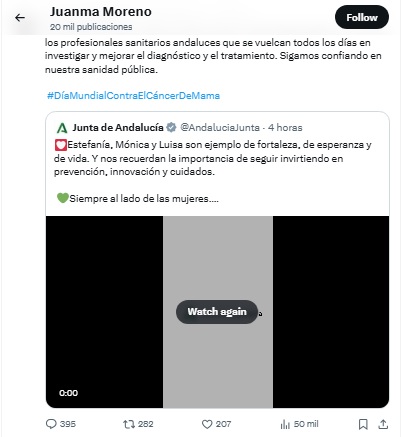
Task: Open the Junta de Andalucía logo avatar
Action: (62, 128)
